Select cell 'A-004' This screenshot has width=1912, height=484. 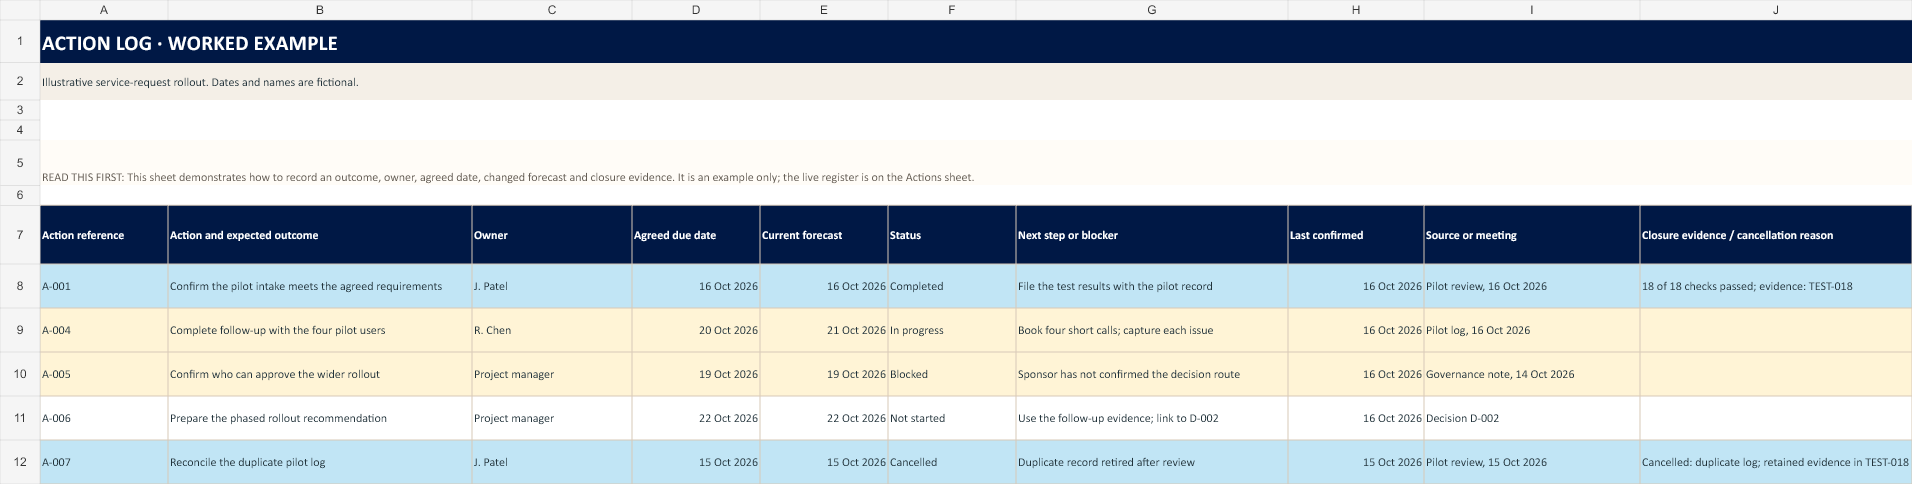click(104, 330)
